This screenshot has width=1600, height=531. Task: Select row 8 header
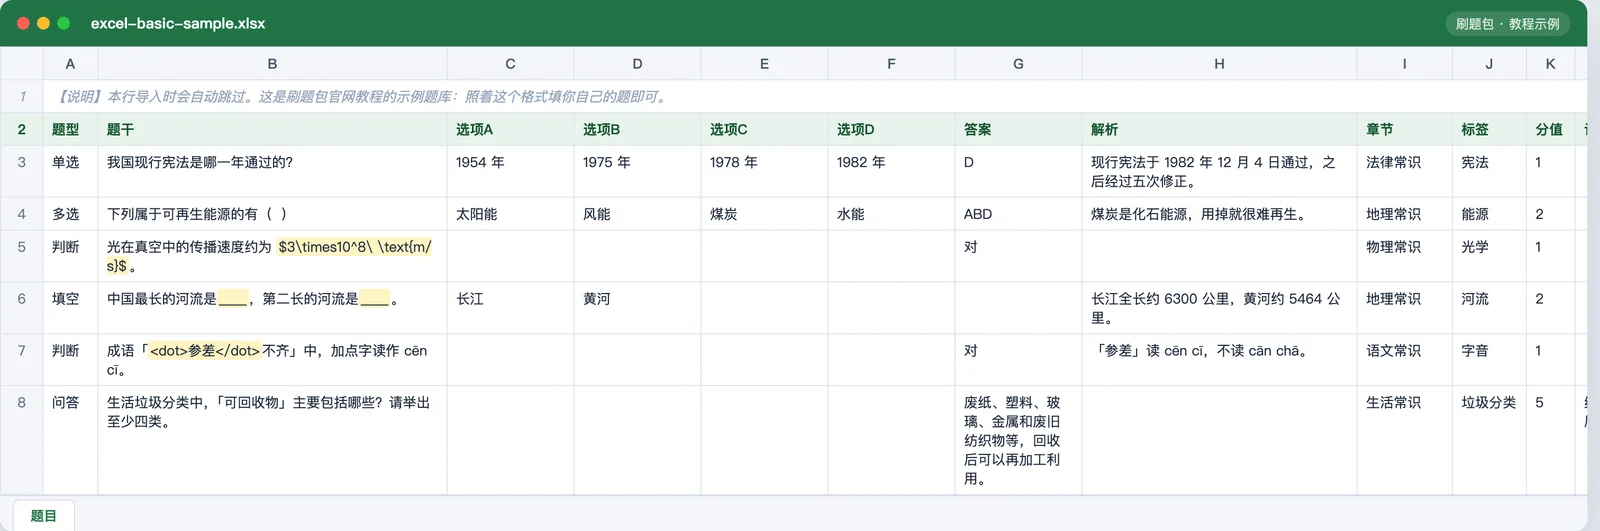pos(22,440)
